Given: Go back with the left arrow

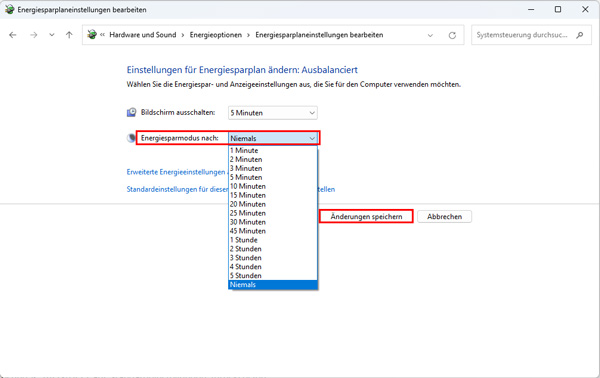Looking at the screenshot, I should pyautogui.click(x=13, y=35).
